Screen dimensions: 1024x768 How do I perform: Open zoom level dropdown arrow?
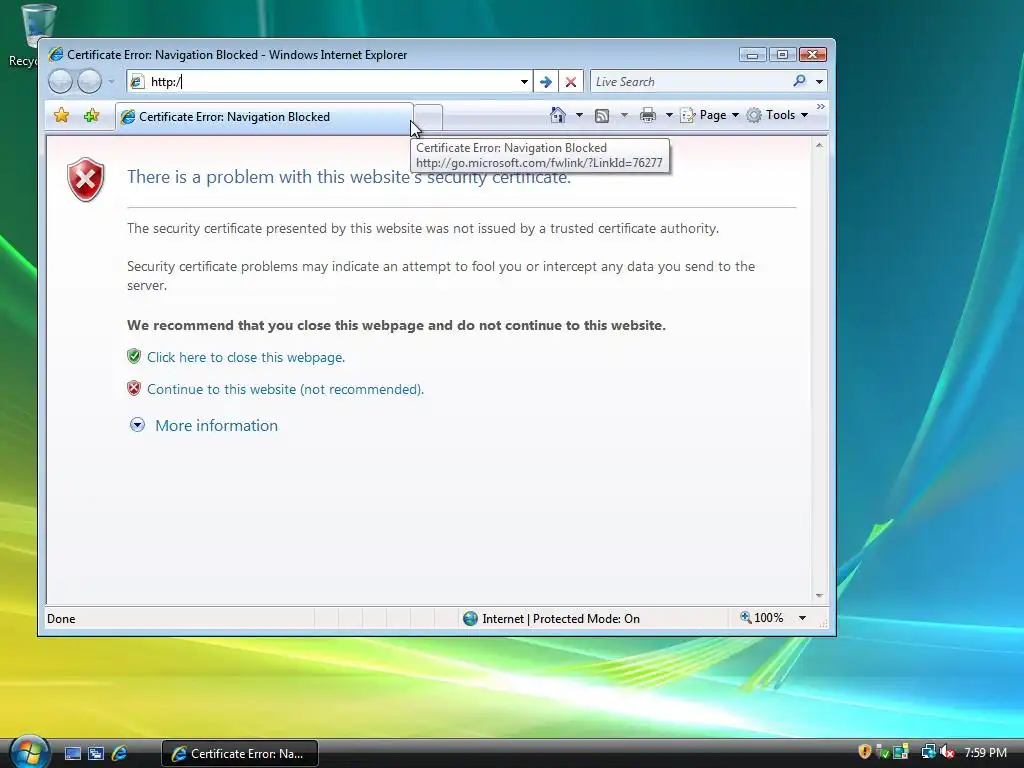point(802,618)
